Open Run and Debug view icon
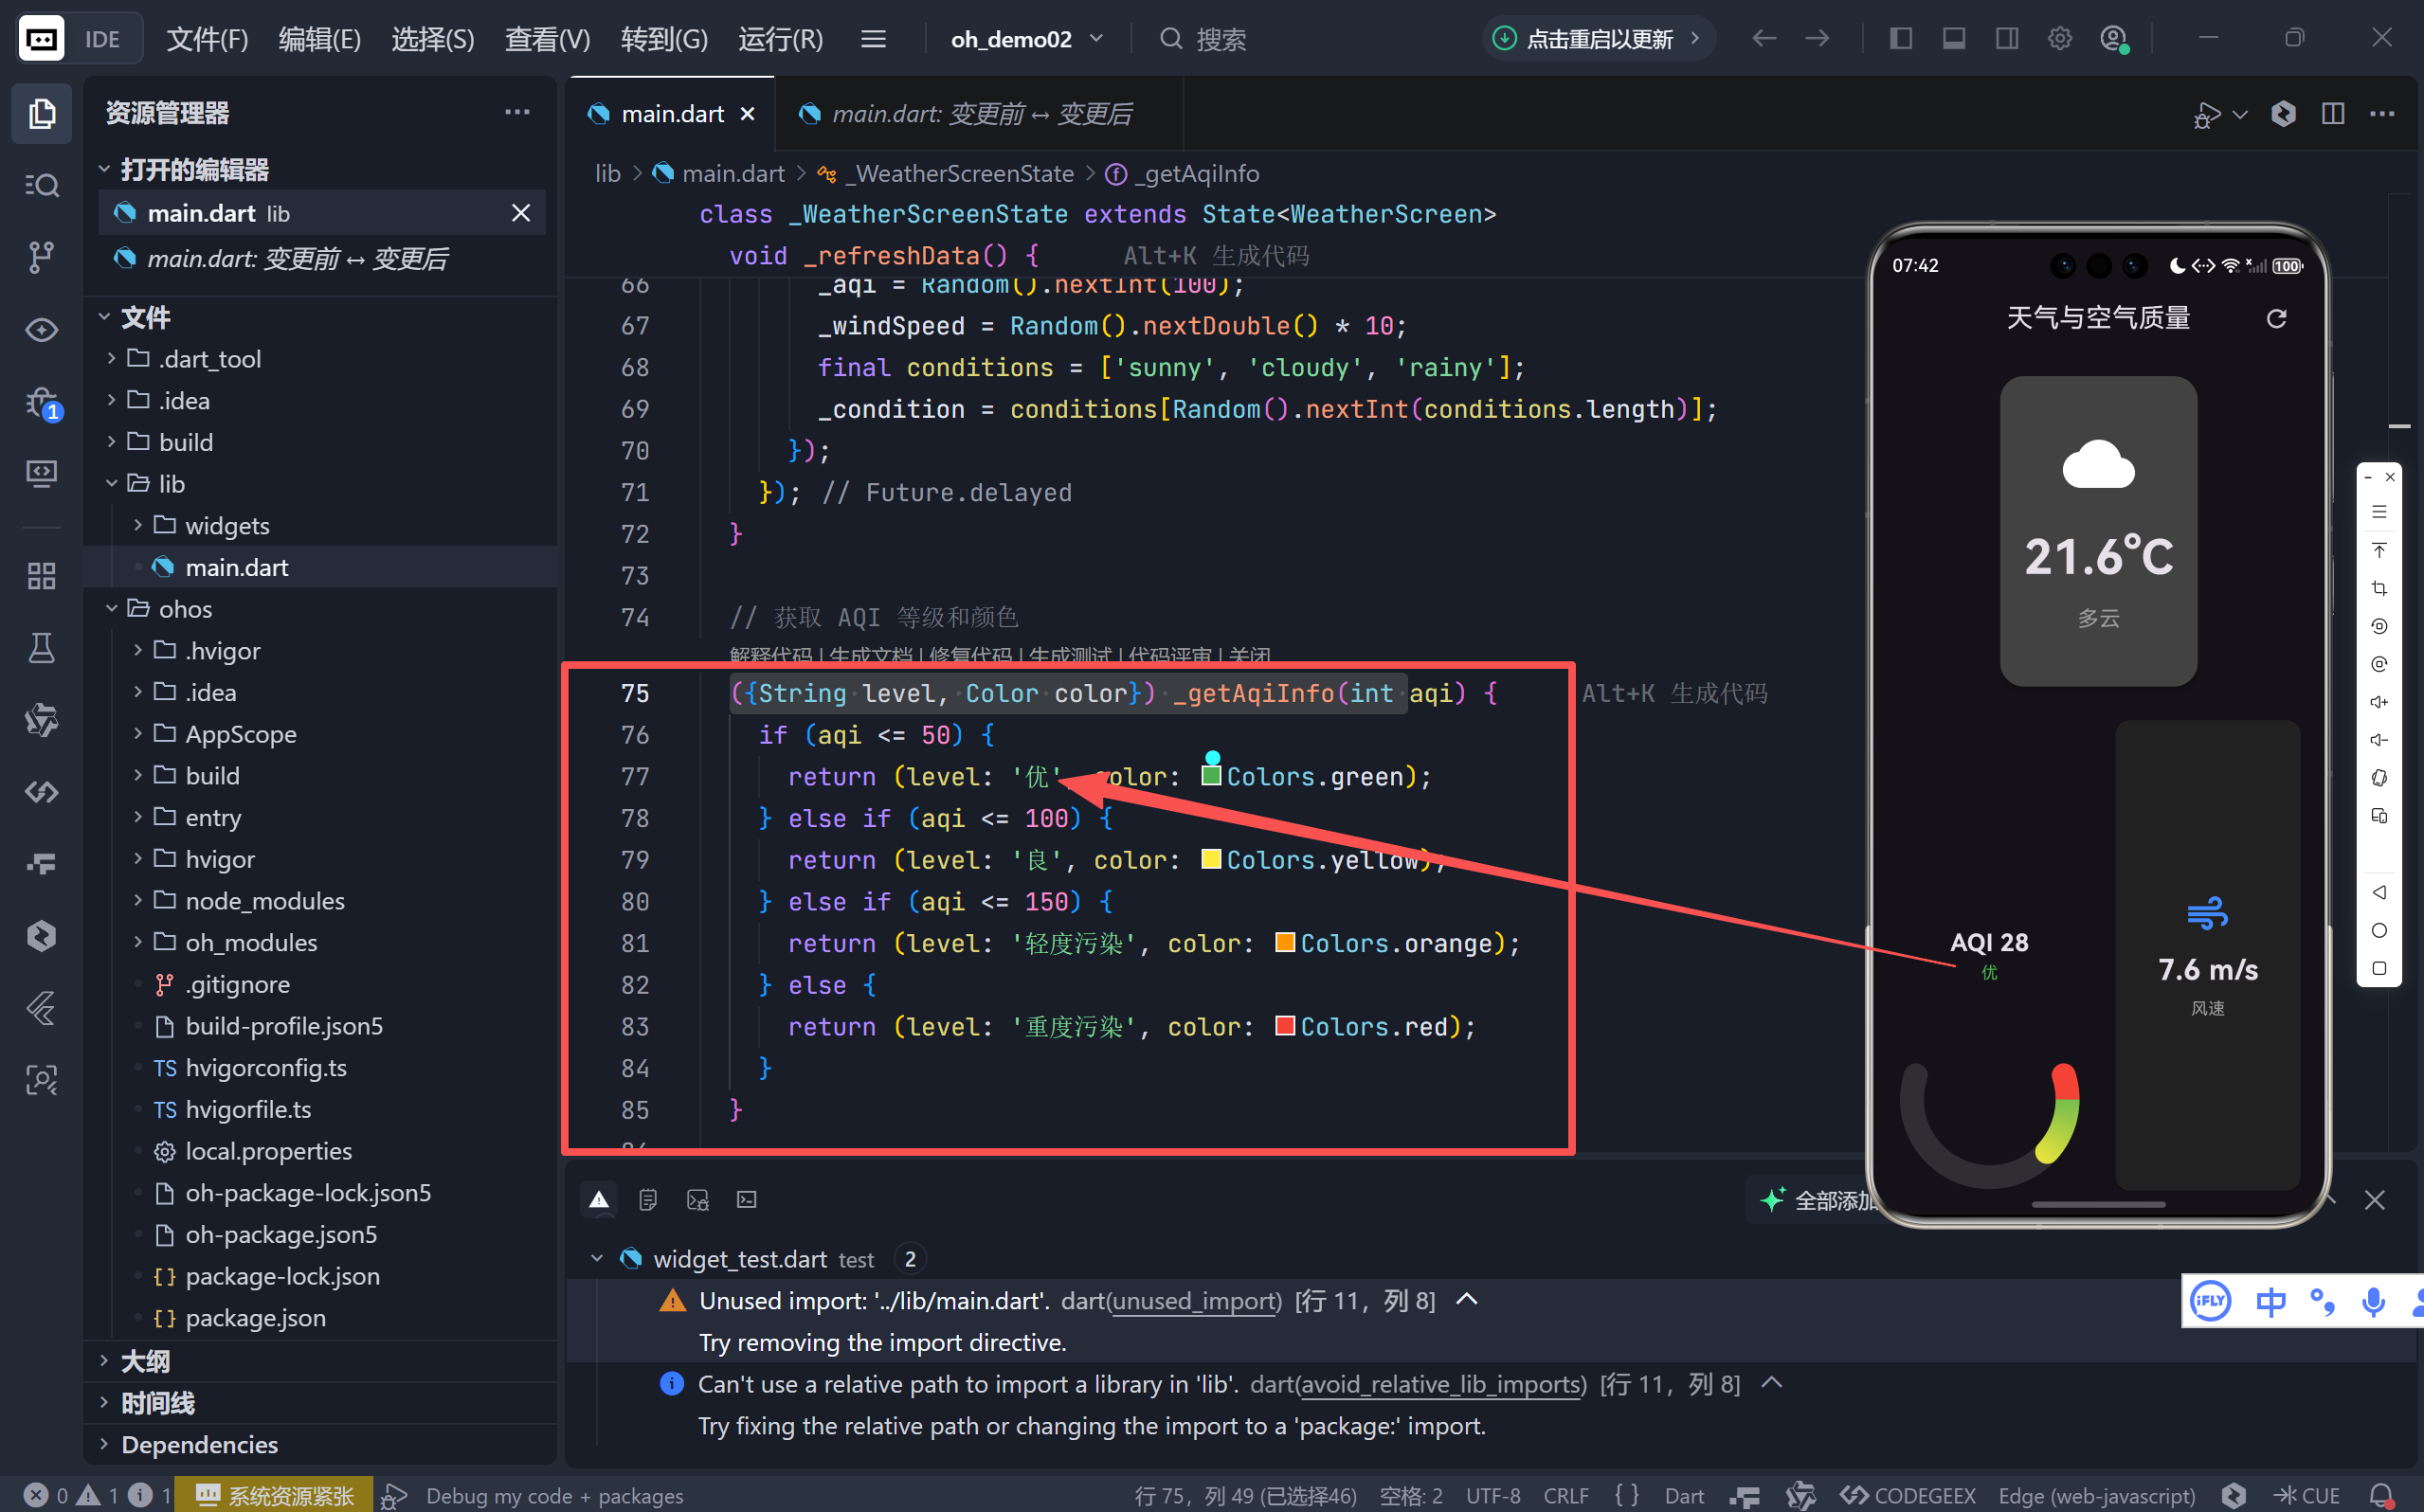The image size is (2424, 1512). coord(41,403)
